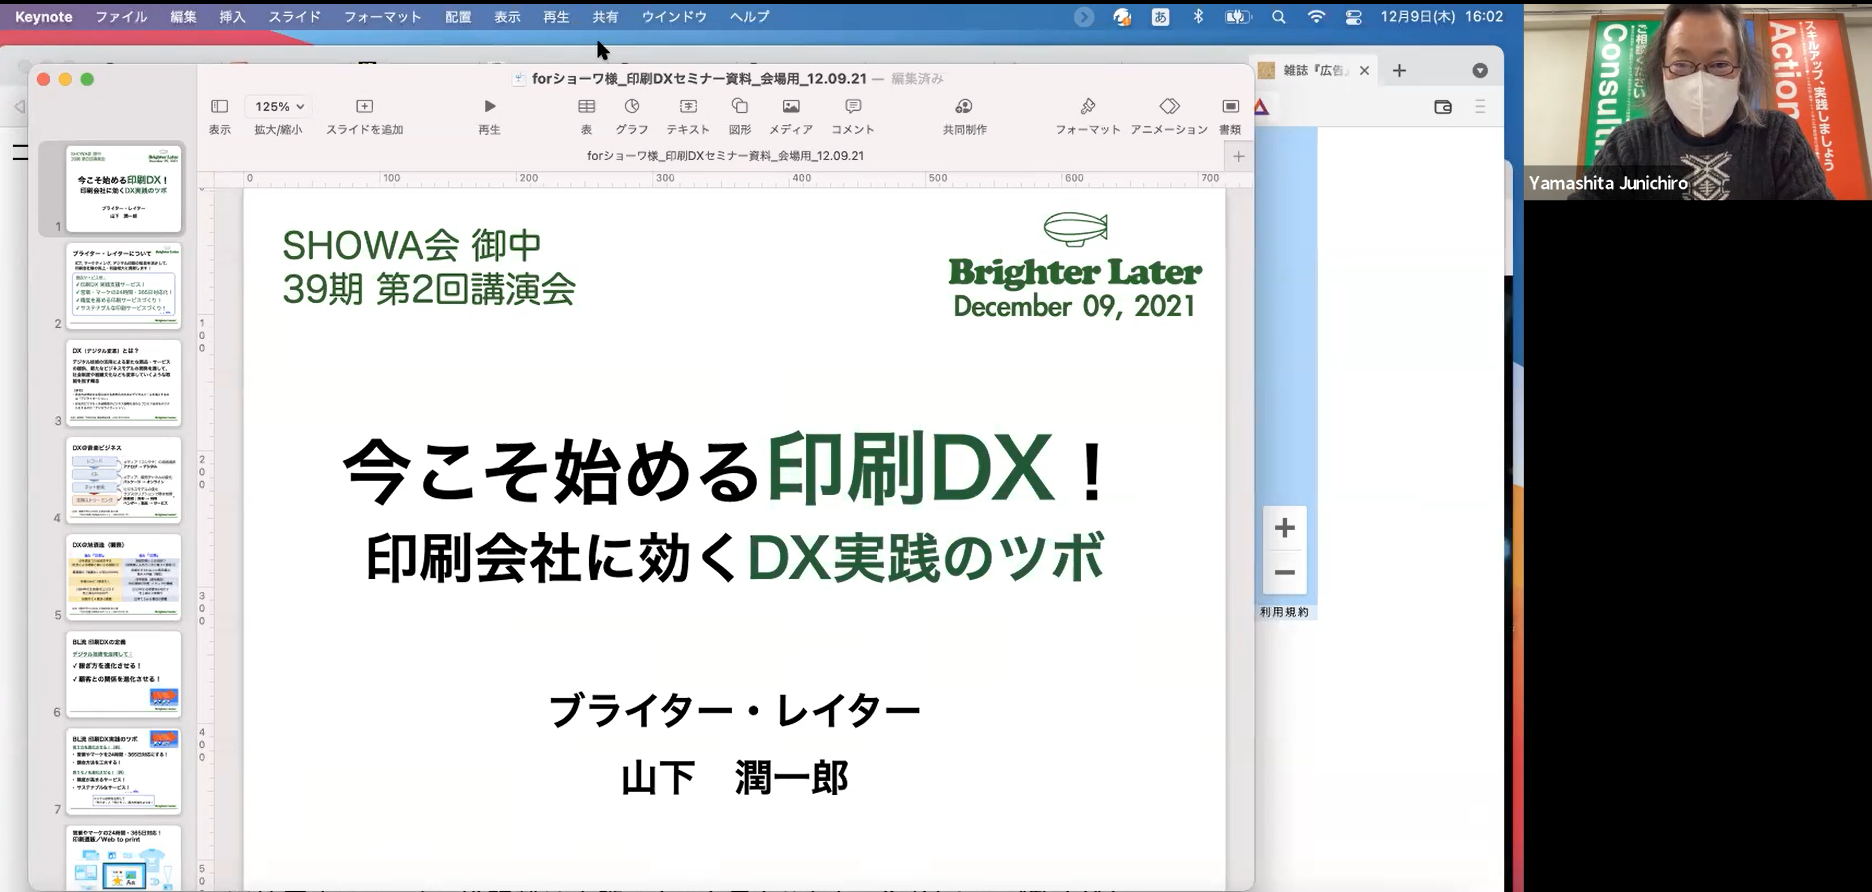This screenshot has height=892, width=1872.
Task: Open the 再生 menu in menu bar
Action: pos(556,17)
